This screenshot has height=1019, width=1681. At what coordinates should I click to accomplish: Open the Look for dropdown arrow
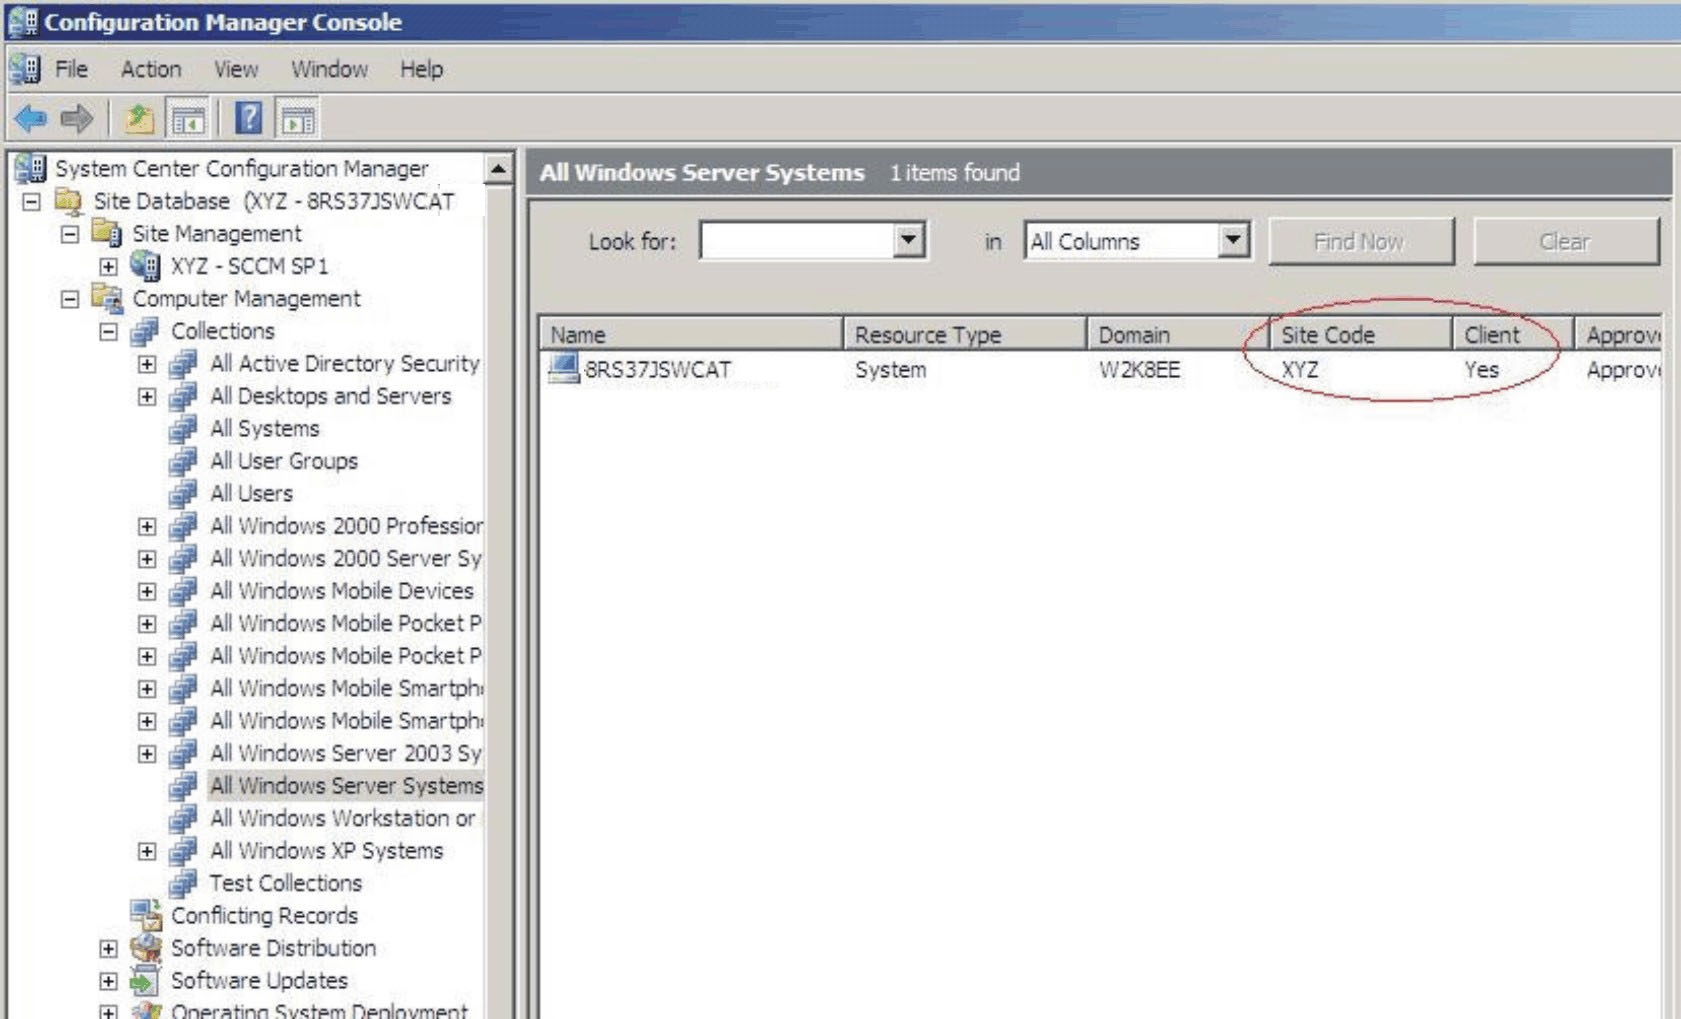908,240
